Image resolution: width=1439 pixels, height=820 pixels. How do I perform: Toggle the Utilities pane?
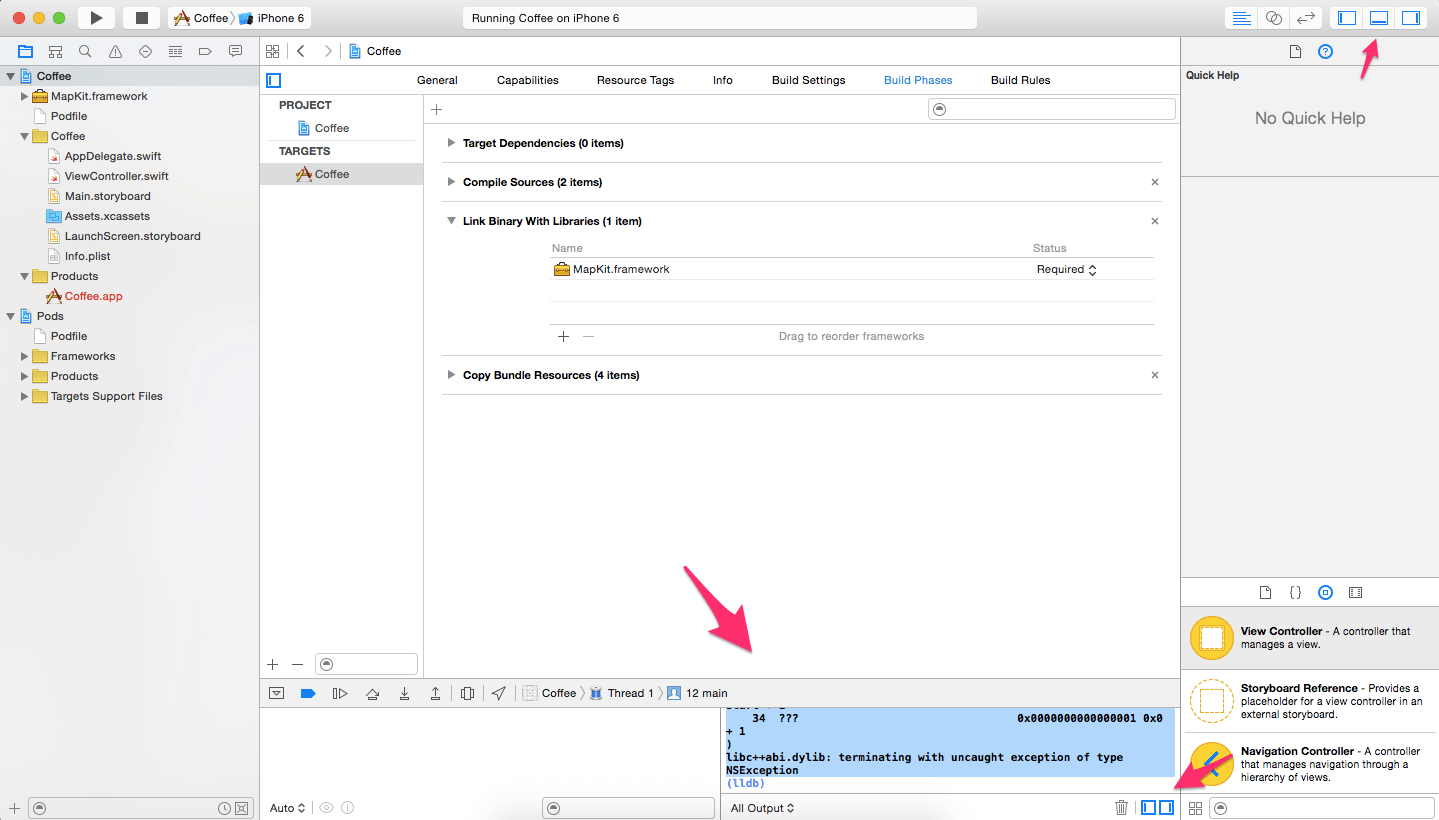pyautogui.click(x=1411, y=18)
